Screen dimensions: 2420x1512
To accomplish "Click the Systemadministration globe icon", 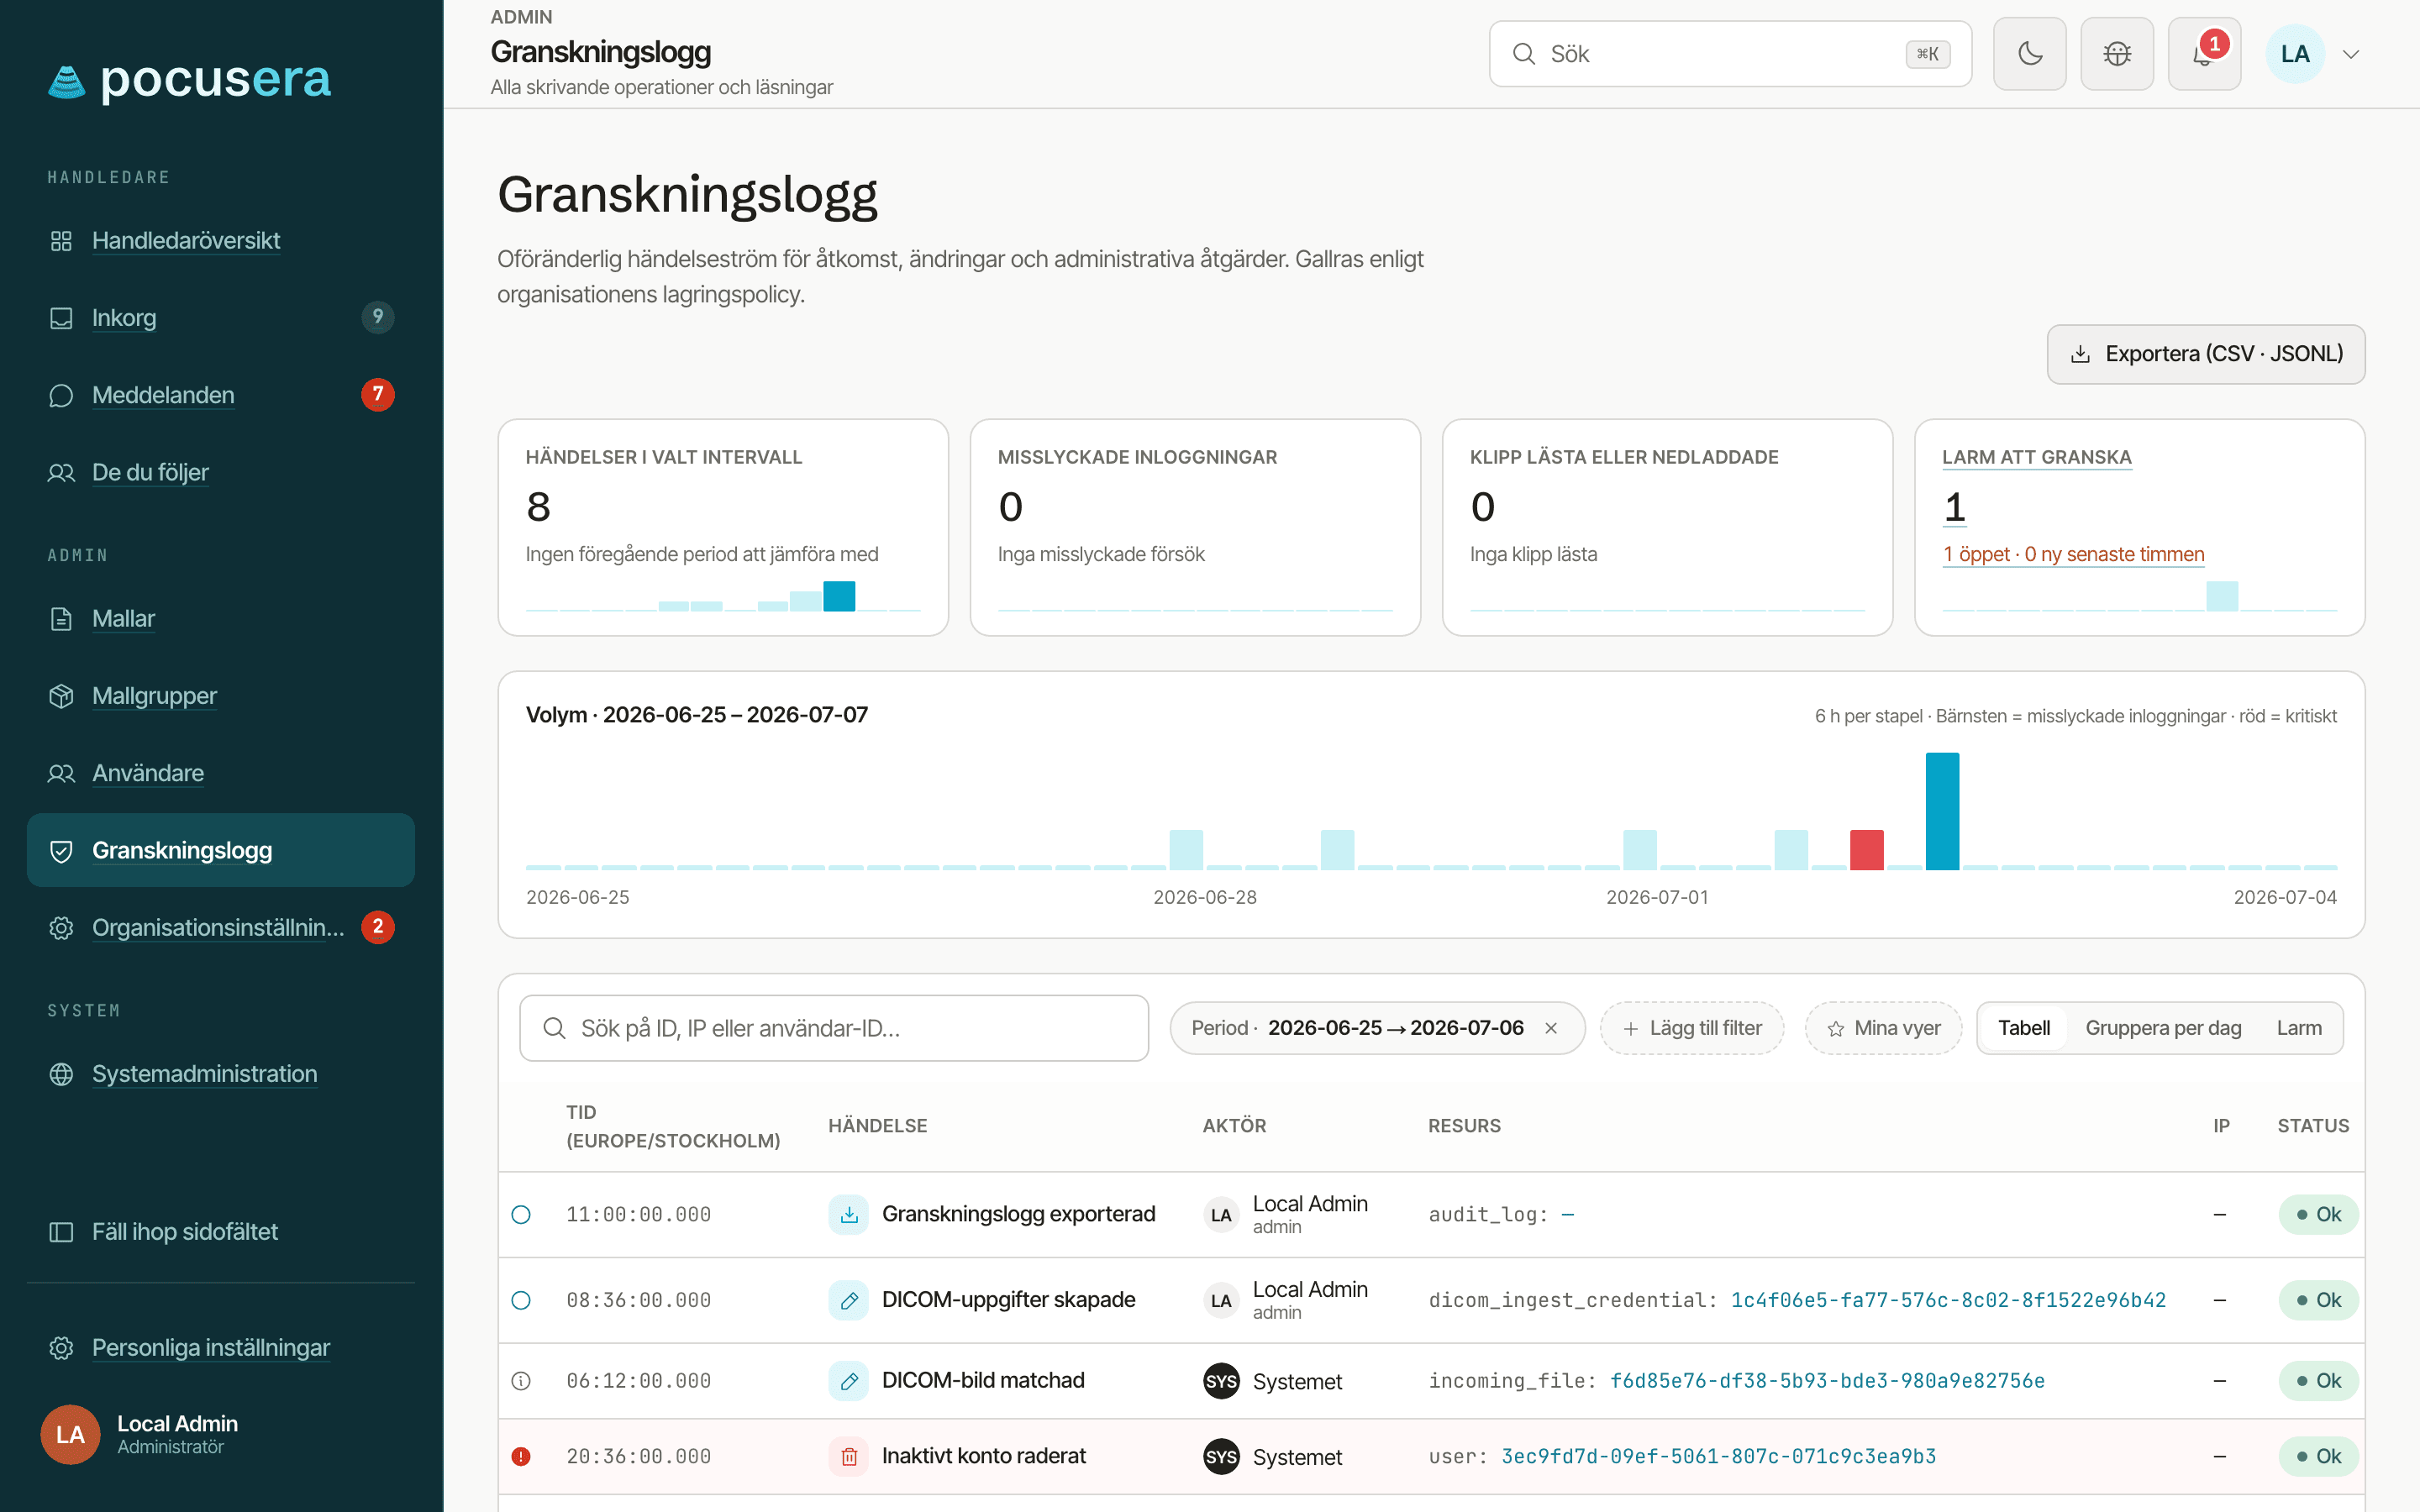I will coord(61,1073).
